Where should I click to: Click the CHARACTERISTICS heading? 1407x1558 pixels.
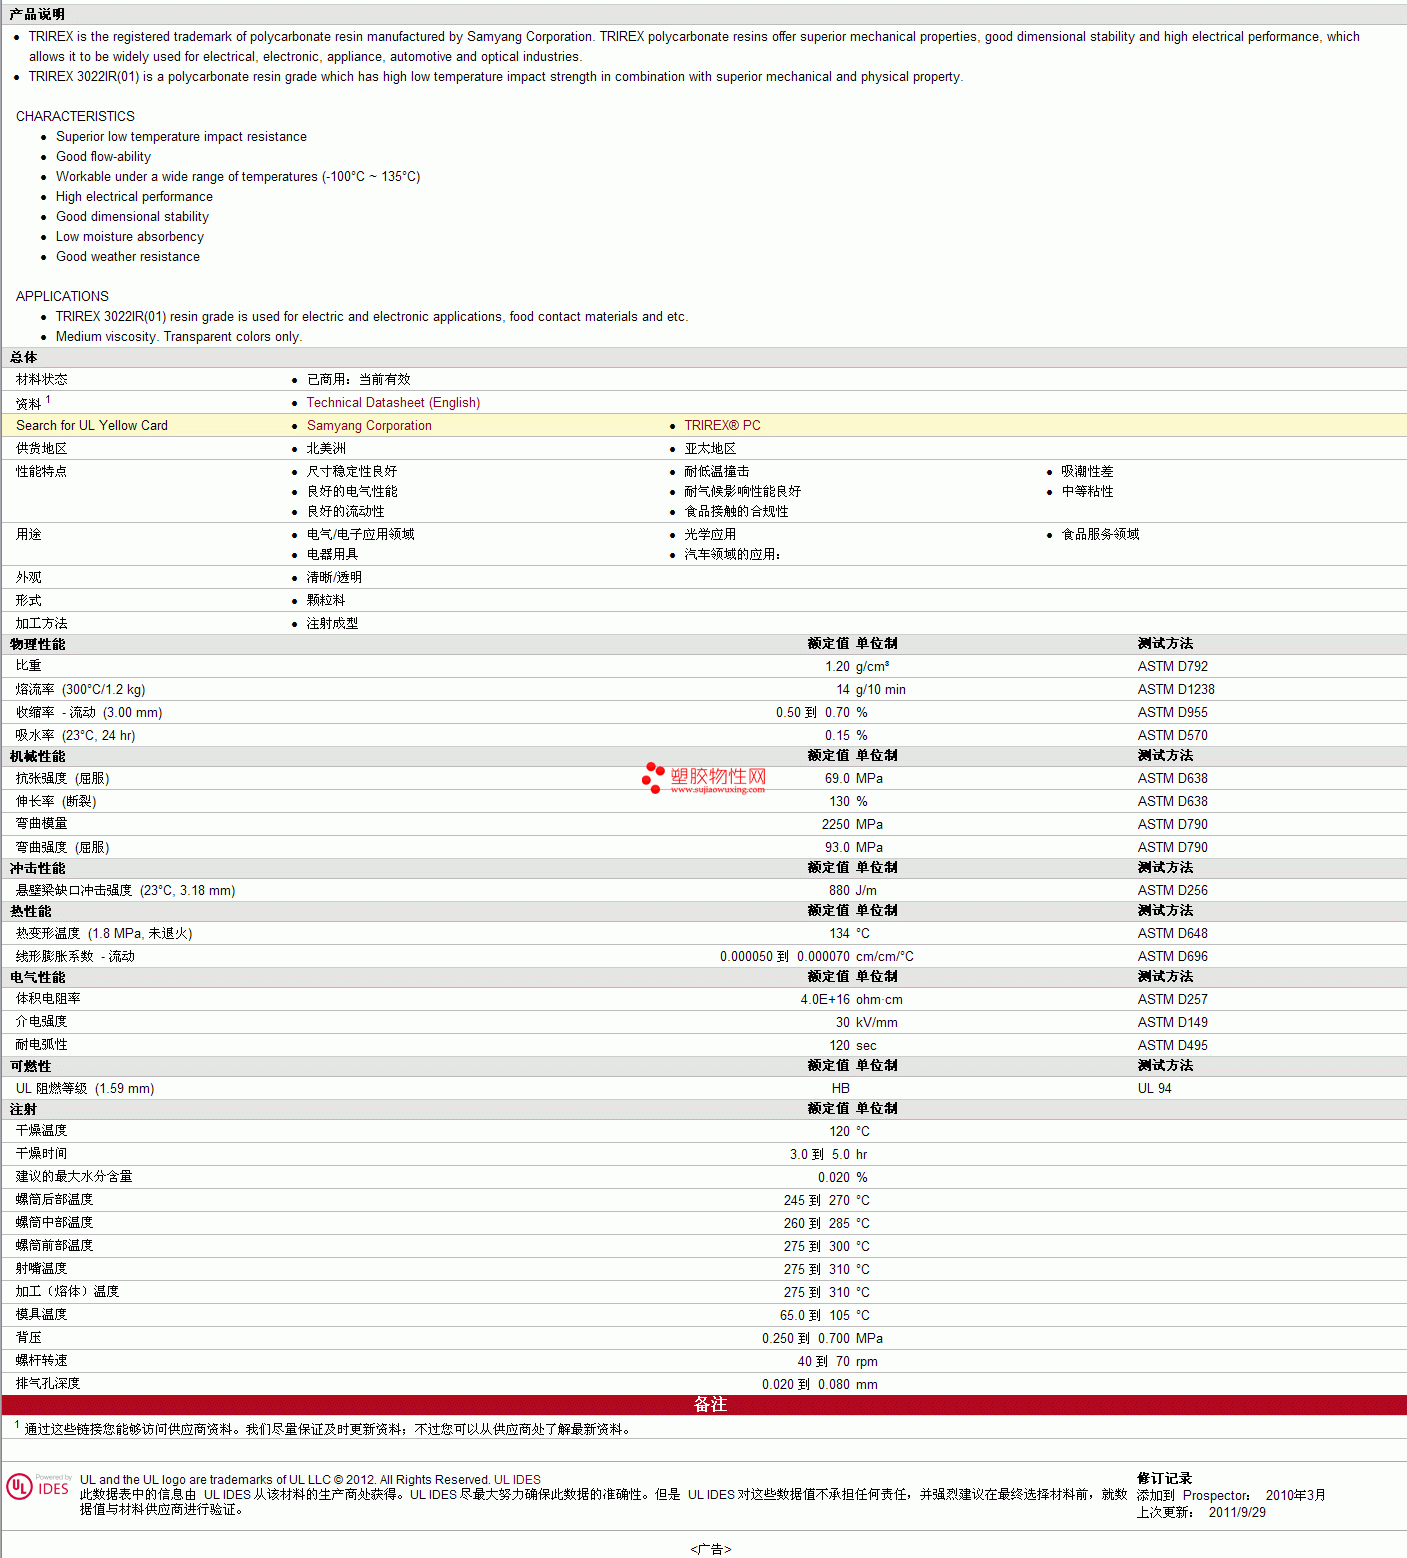click(75, 116)
